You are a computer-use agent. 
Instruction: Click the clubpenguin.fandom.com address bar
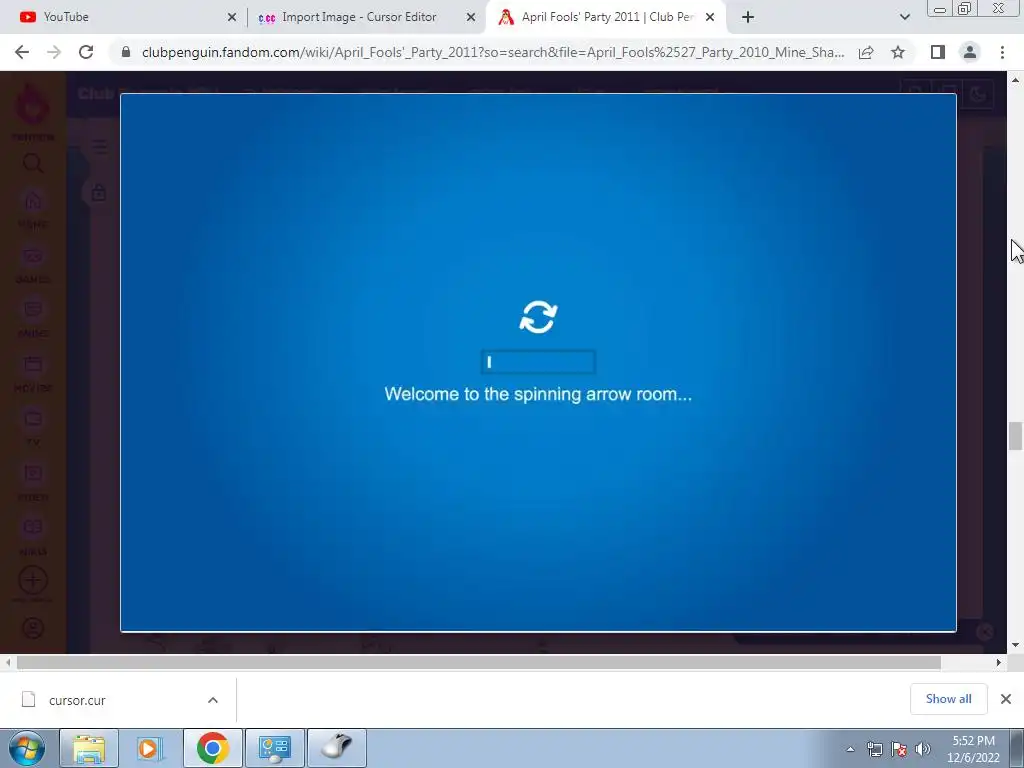pos(493,52)
